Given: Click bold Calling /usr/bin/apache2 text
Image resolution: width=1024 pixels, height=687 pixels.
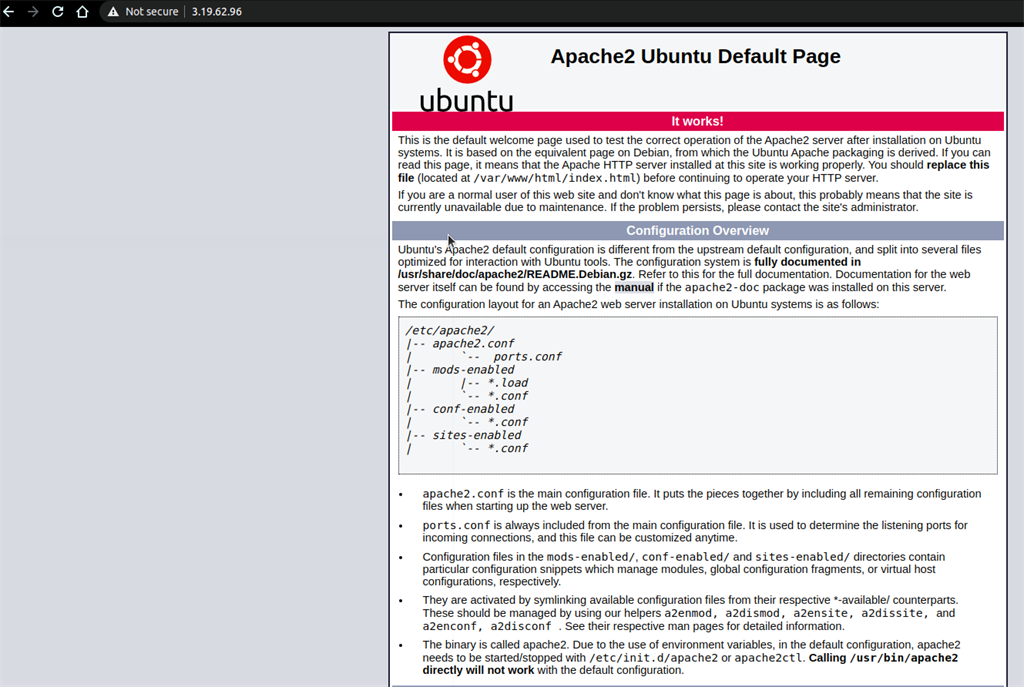Looking at the screenshot, I should 883,658.
